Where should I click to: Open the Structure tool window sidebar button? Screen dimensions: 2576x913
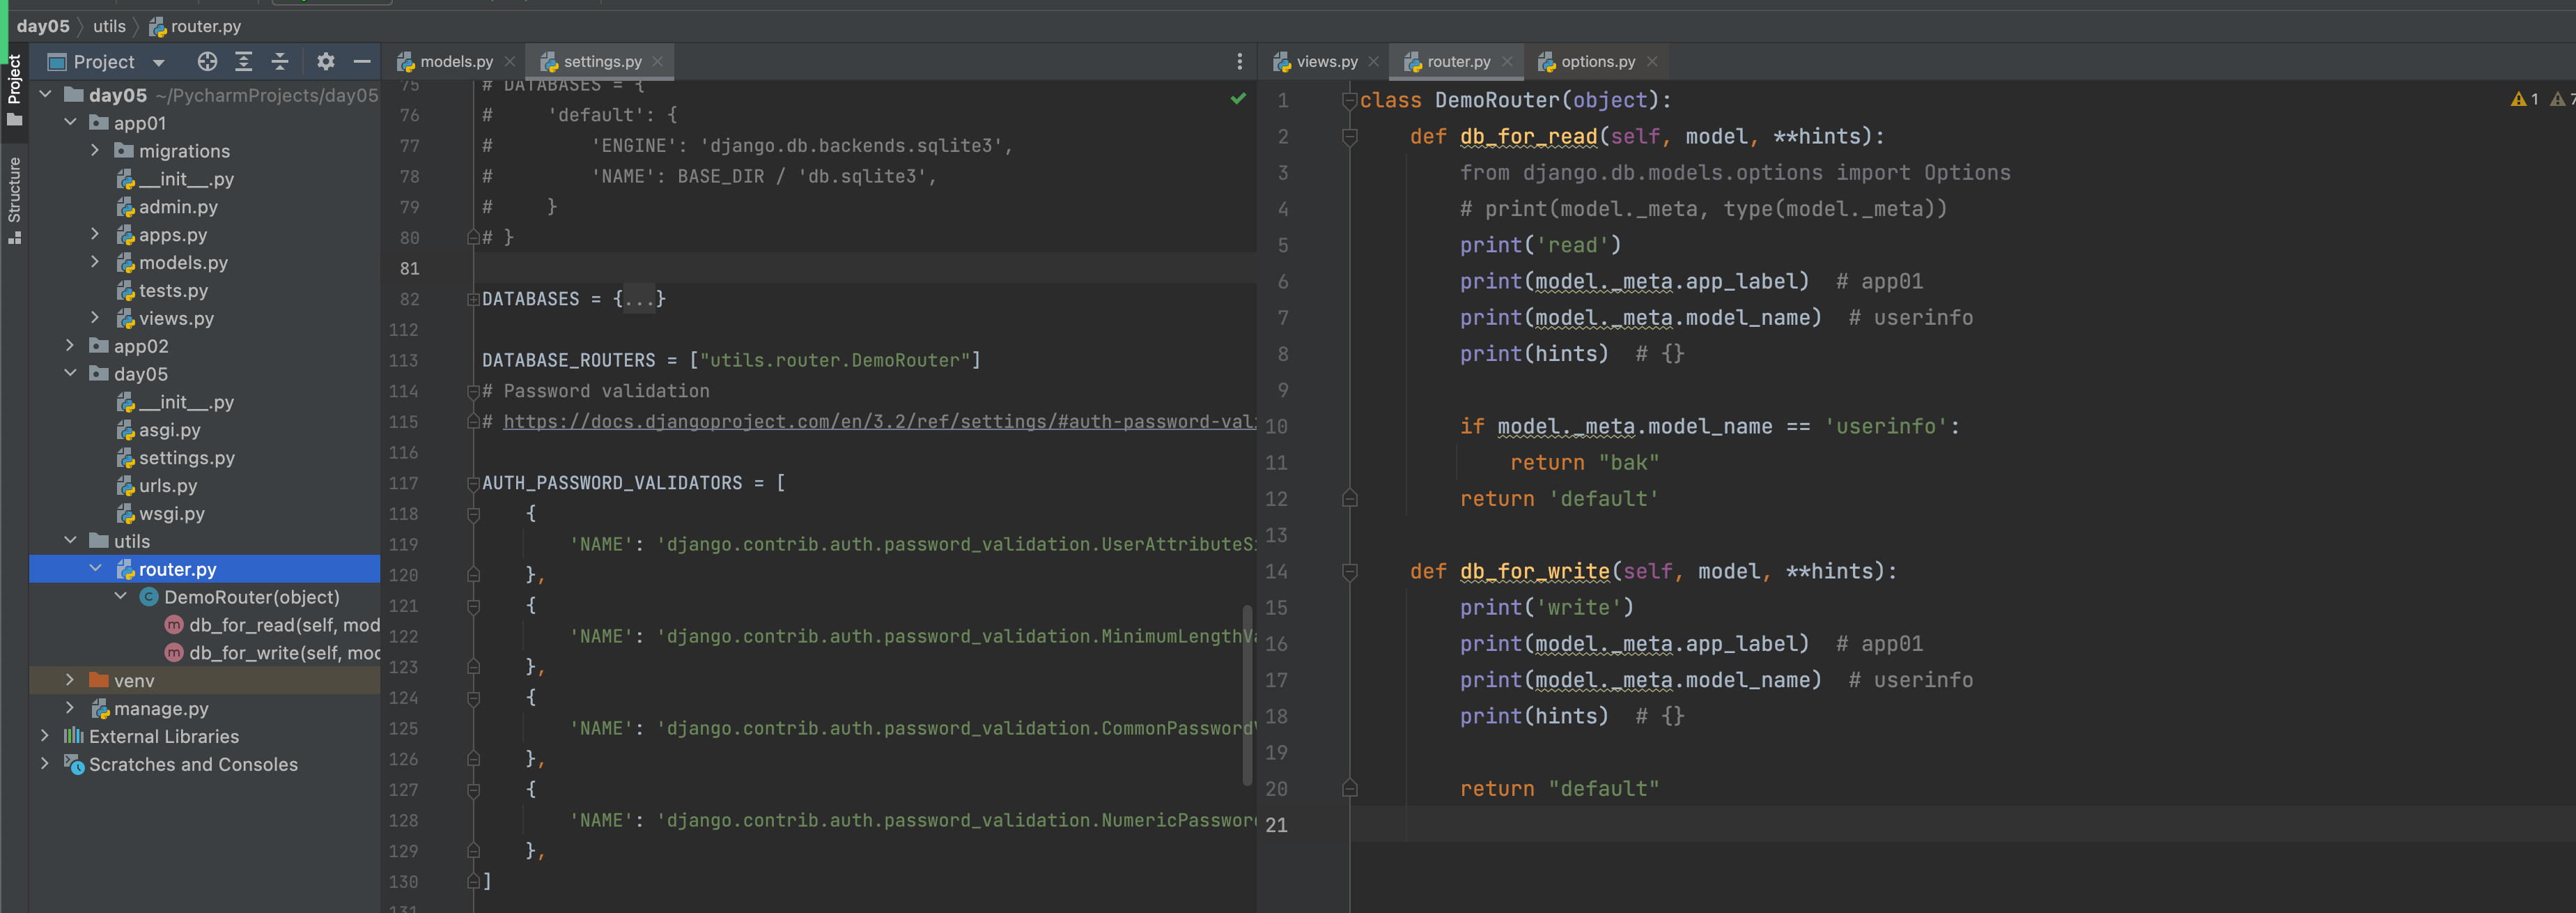(x=14, y=199)
